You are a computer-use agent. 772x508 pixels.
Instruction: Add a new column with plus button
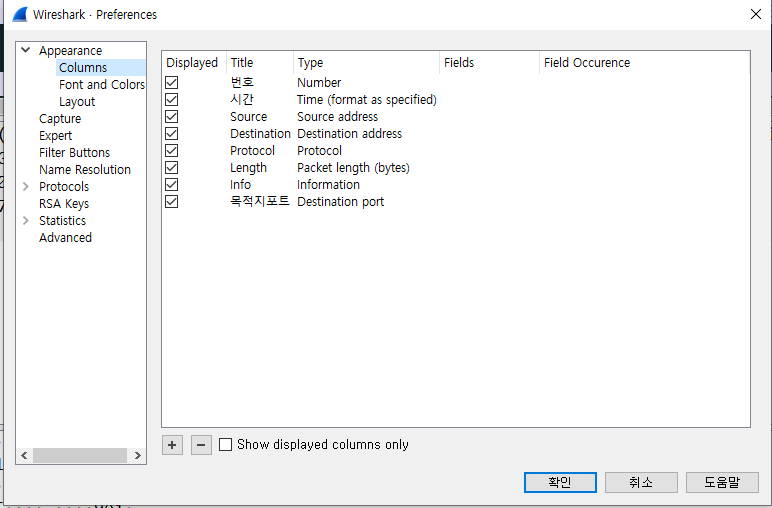pyautogui.click(x=172, y=445)
